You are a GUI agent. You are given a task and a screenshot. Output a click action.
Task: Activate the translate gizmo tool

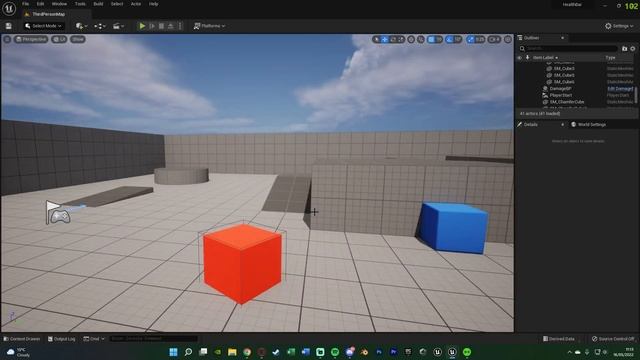[384, 39]
